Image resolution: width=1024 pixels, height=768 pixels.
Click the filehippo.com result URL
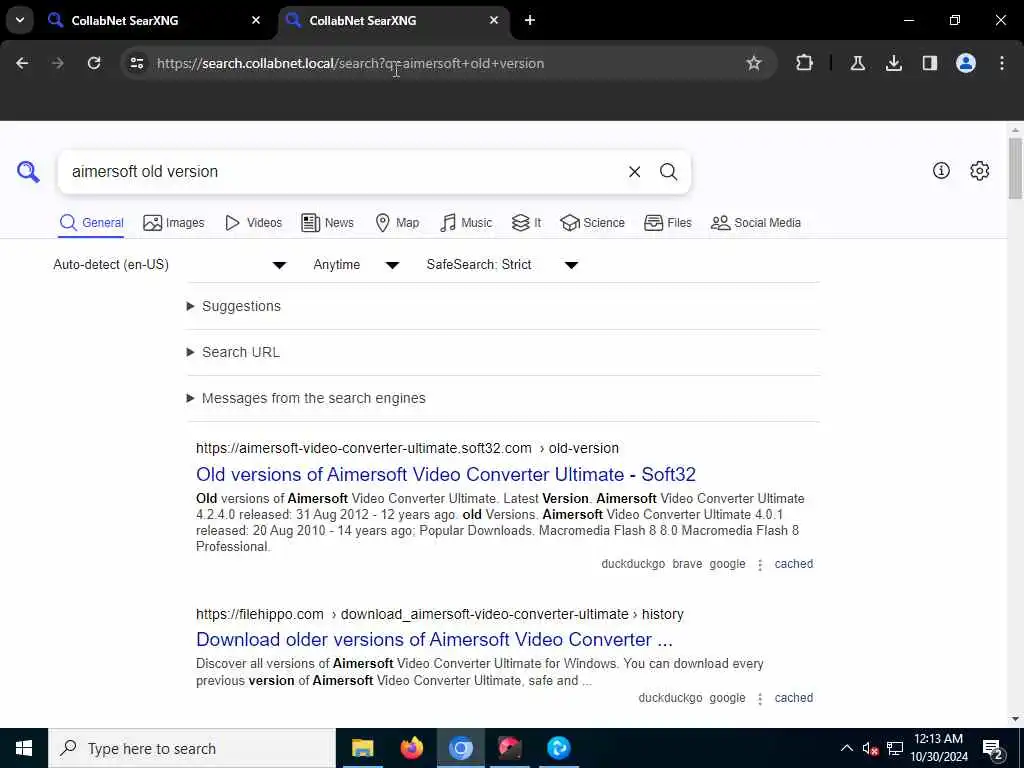click(x=440, y=614)
